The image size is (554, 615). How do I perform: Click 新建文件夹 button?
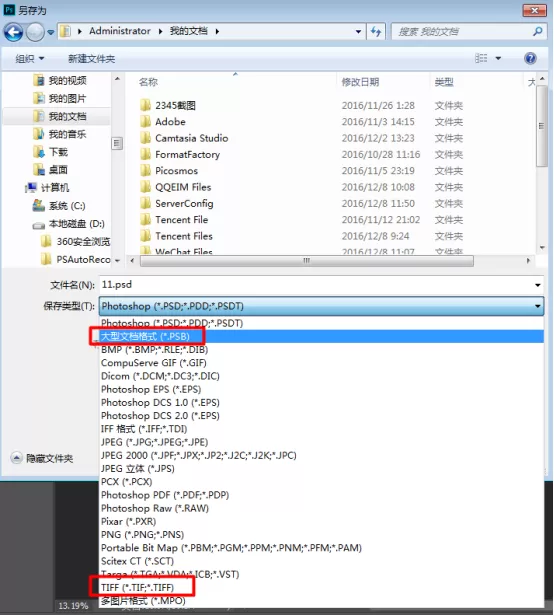coord(91,59)
